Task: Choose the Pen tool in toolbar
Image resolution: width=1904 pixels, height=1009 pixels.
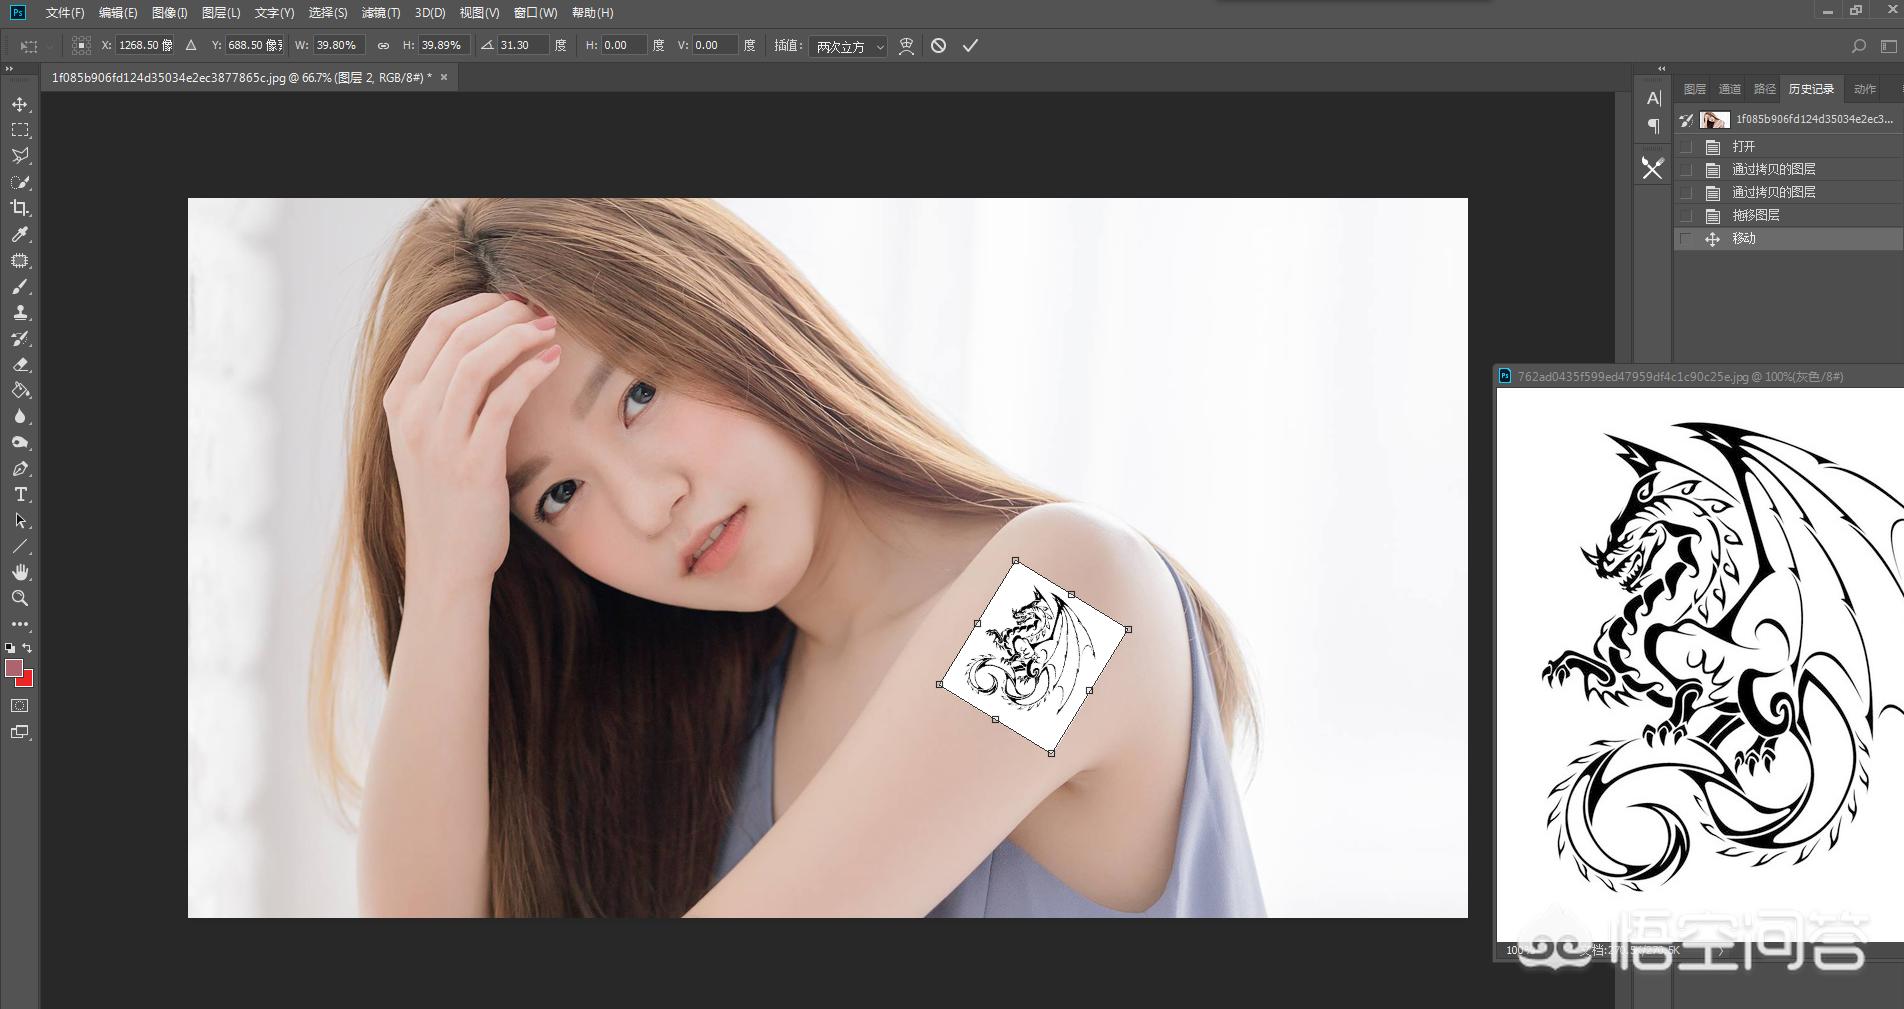Action: pos(20,469)
